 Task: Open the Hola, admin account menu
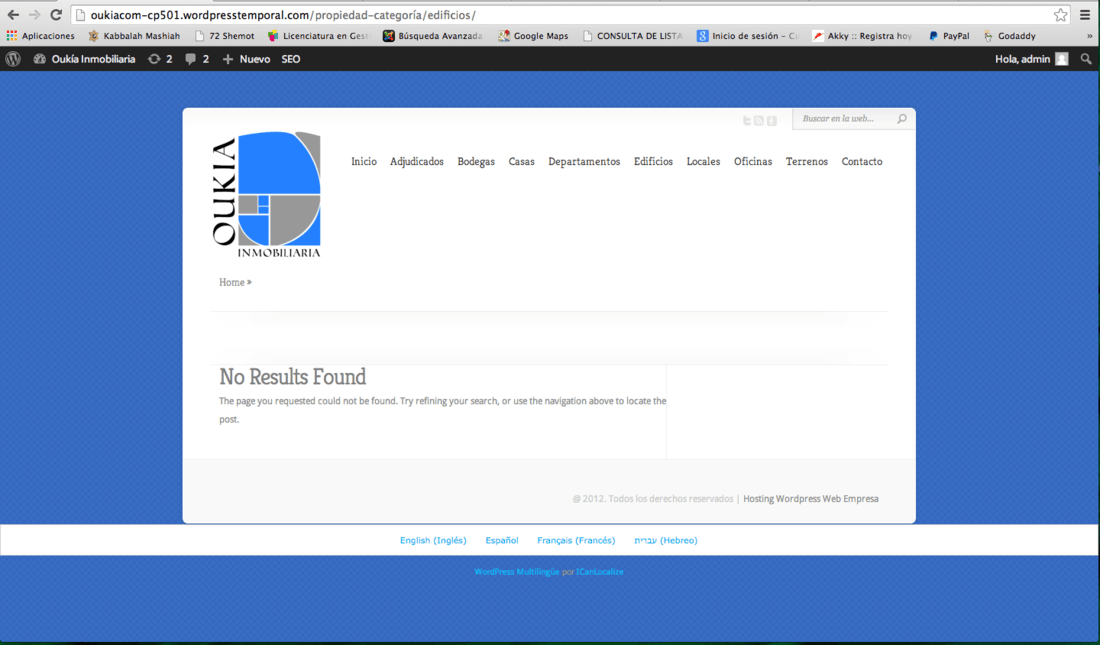(x=1031, y=59)
